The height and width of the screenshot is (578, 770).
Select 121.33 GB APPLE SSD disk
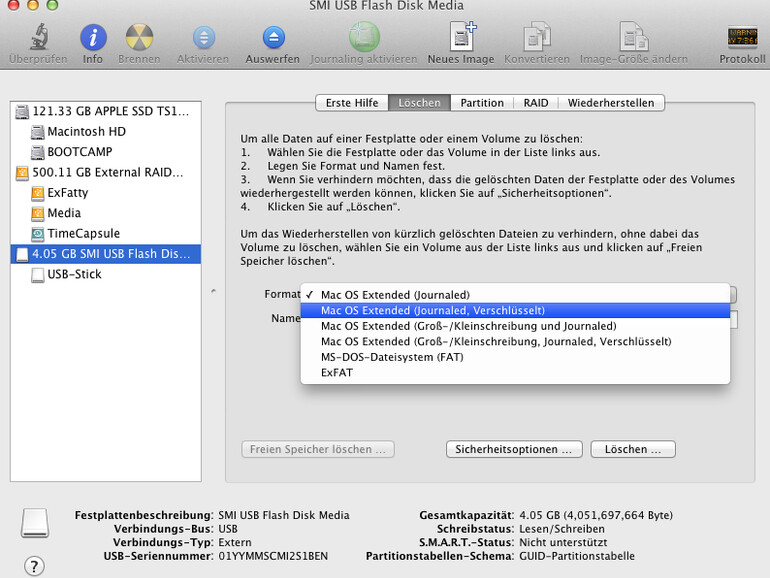point(106,111)
